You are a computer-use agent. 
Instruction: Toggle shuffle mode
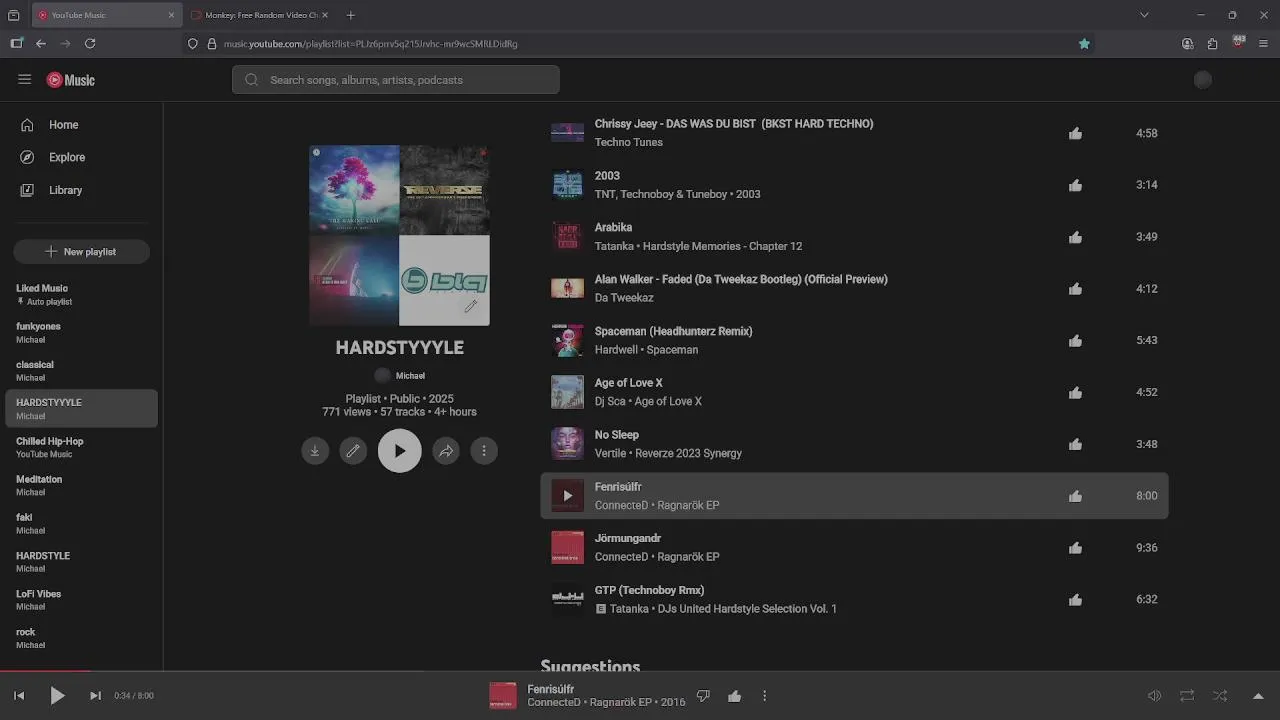click(x=1220, y=696)
